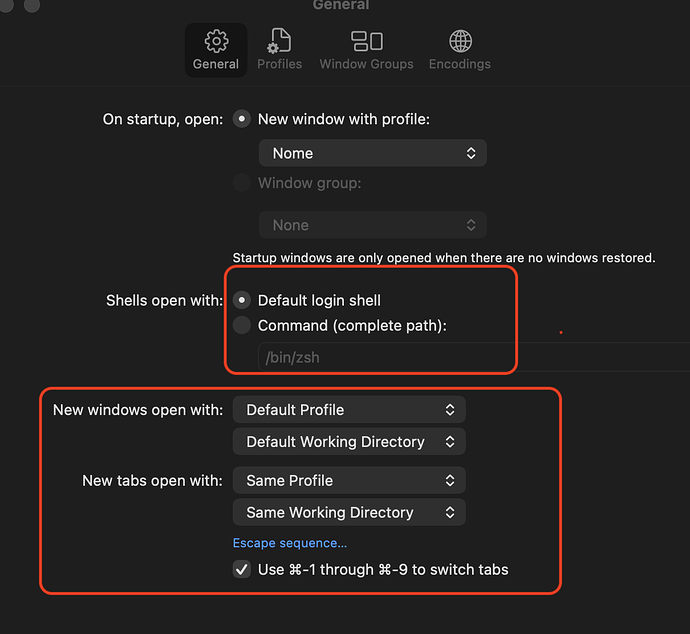Toggle the ⌘-1 through ⌘-9 tab switching checkbox
Image resolution: width=690 pixels, height=634 pixels.
(242, 569)
